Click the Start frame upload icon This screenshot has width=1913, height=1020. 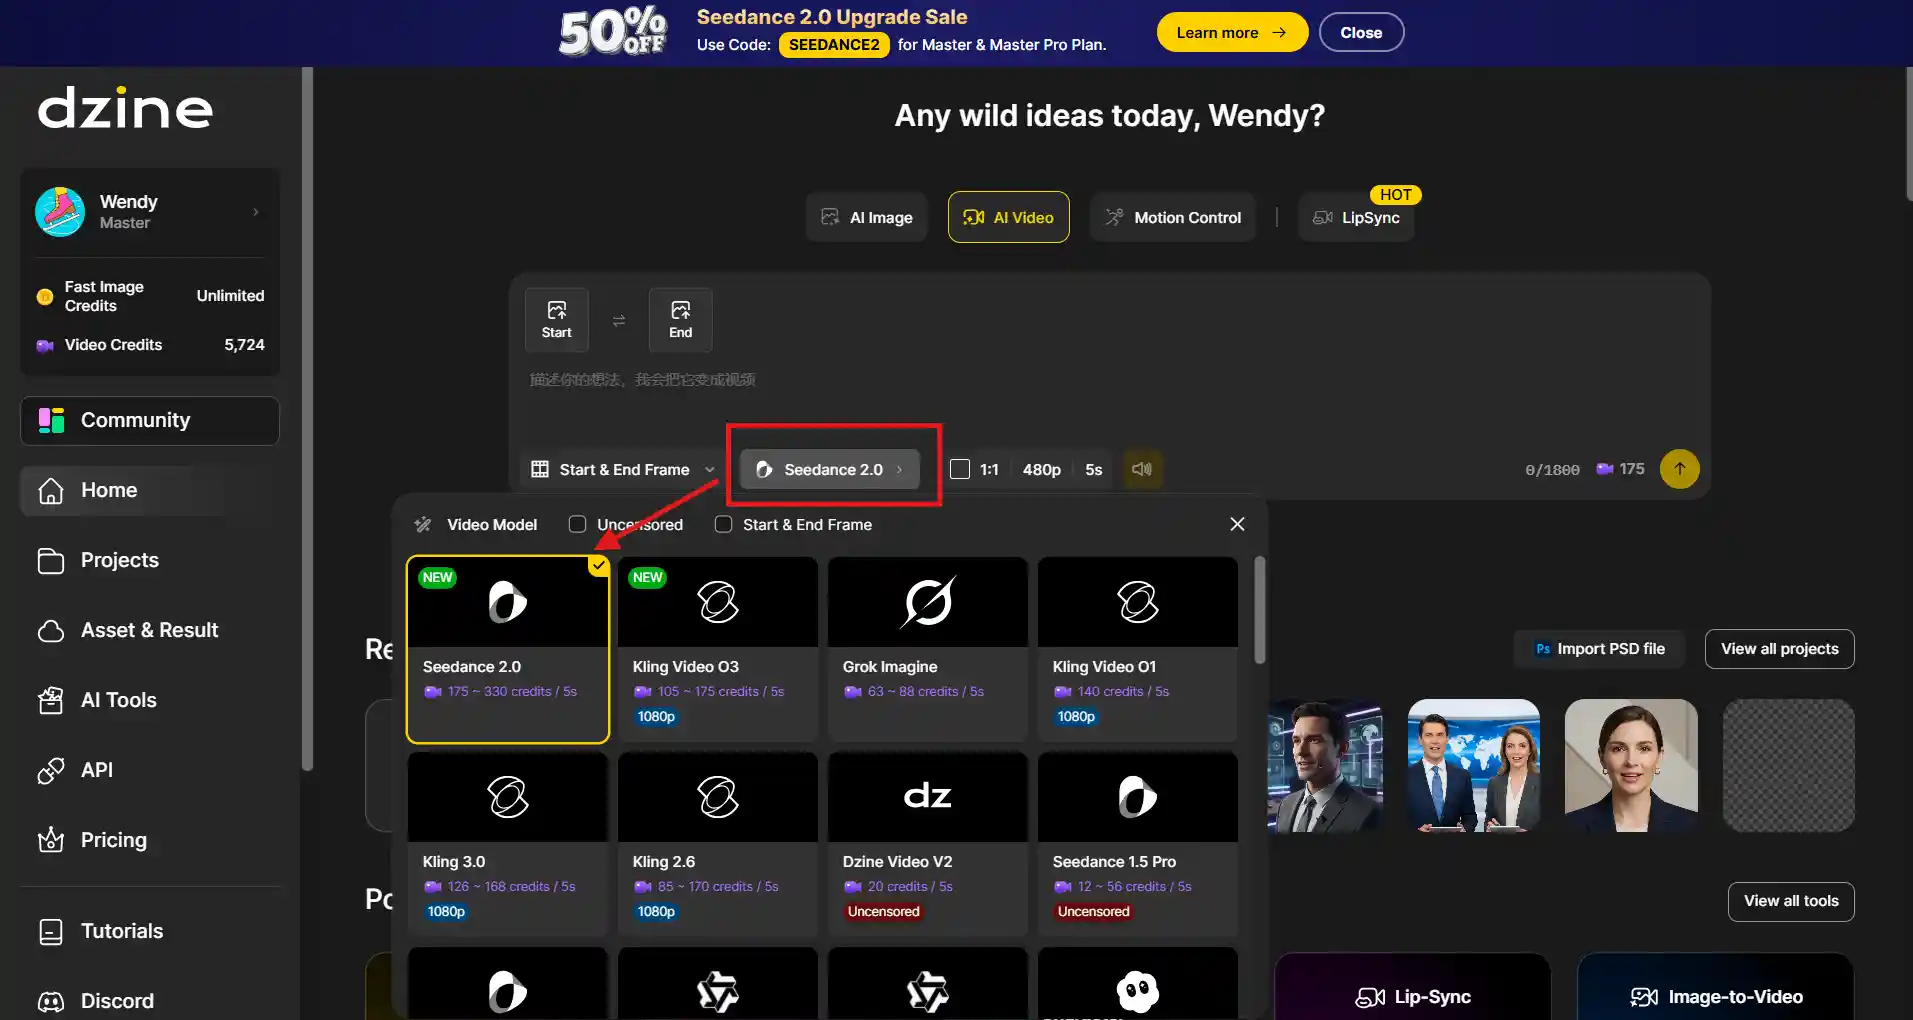click(x=556, y=319)
